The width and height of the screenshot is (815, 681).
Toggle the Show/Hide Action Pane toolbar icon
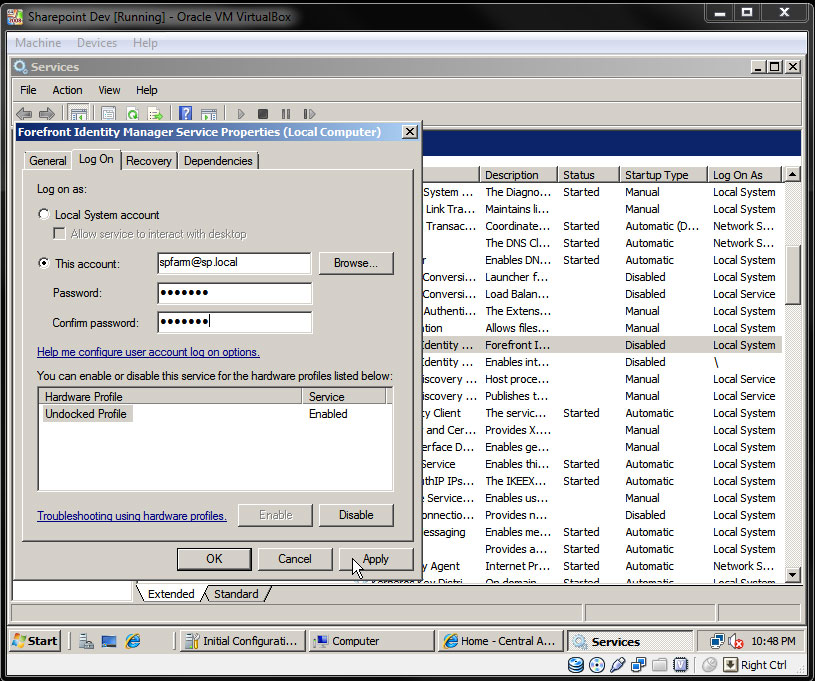(x=209, y=113)
